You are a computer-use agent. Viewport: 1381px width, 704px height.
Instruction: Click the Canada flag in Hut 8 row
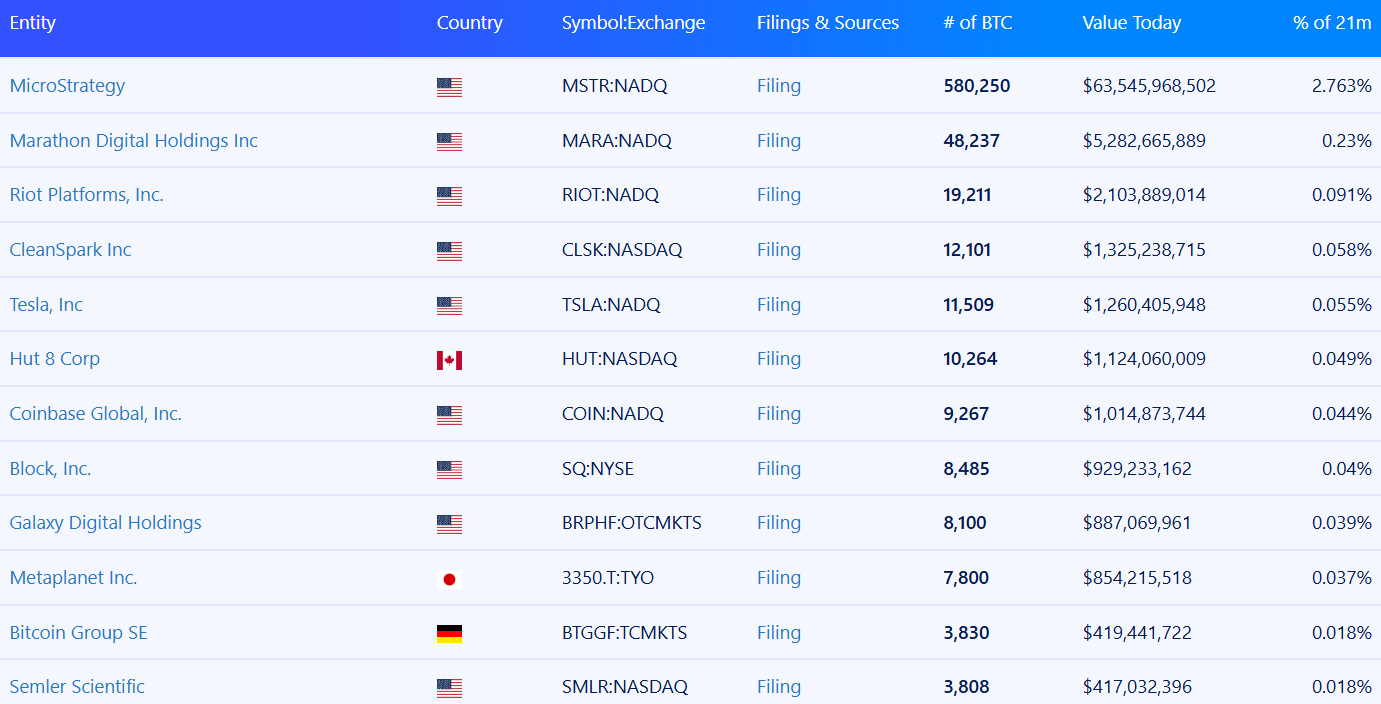[449, 360]
